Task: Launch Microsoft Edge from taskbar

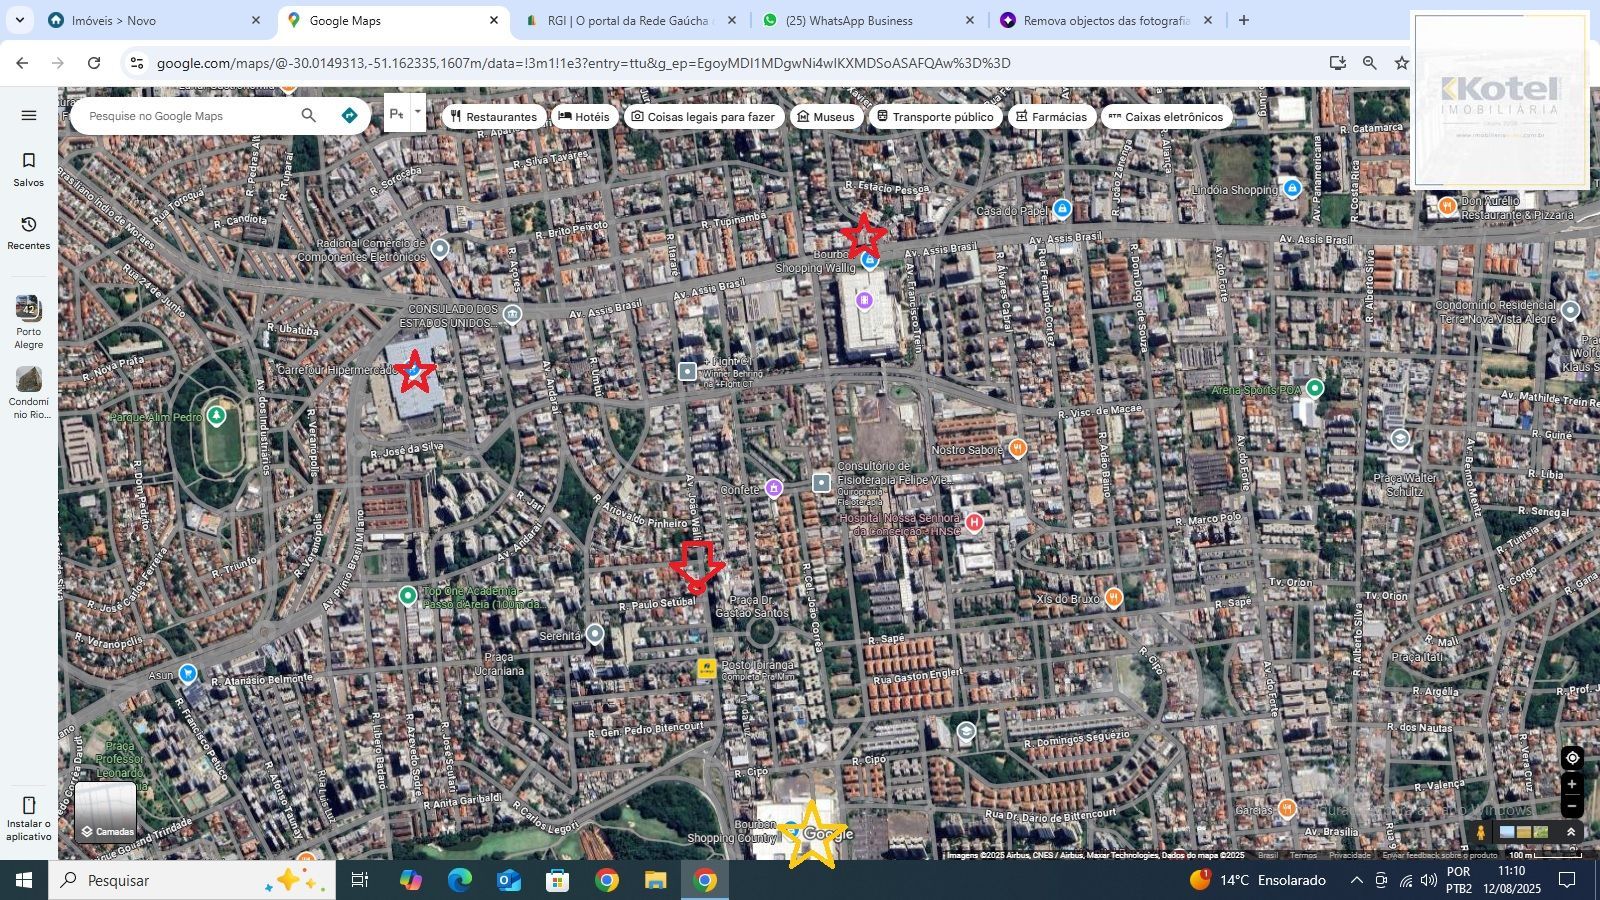Action: pos(460,880)
